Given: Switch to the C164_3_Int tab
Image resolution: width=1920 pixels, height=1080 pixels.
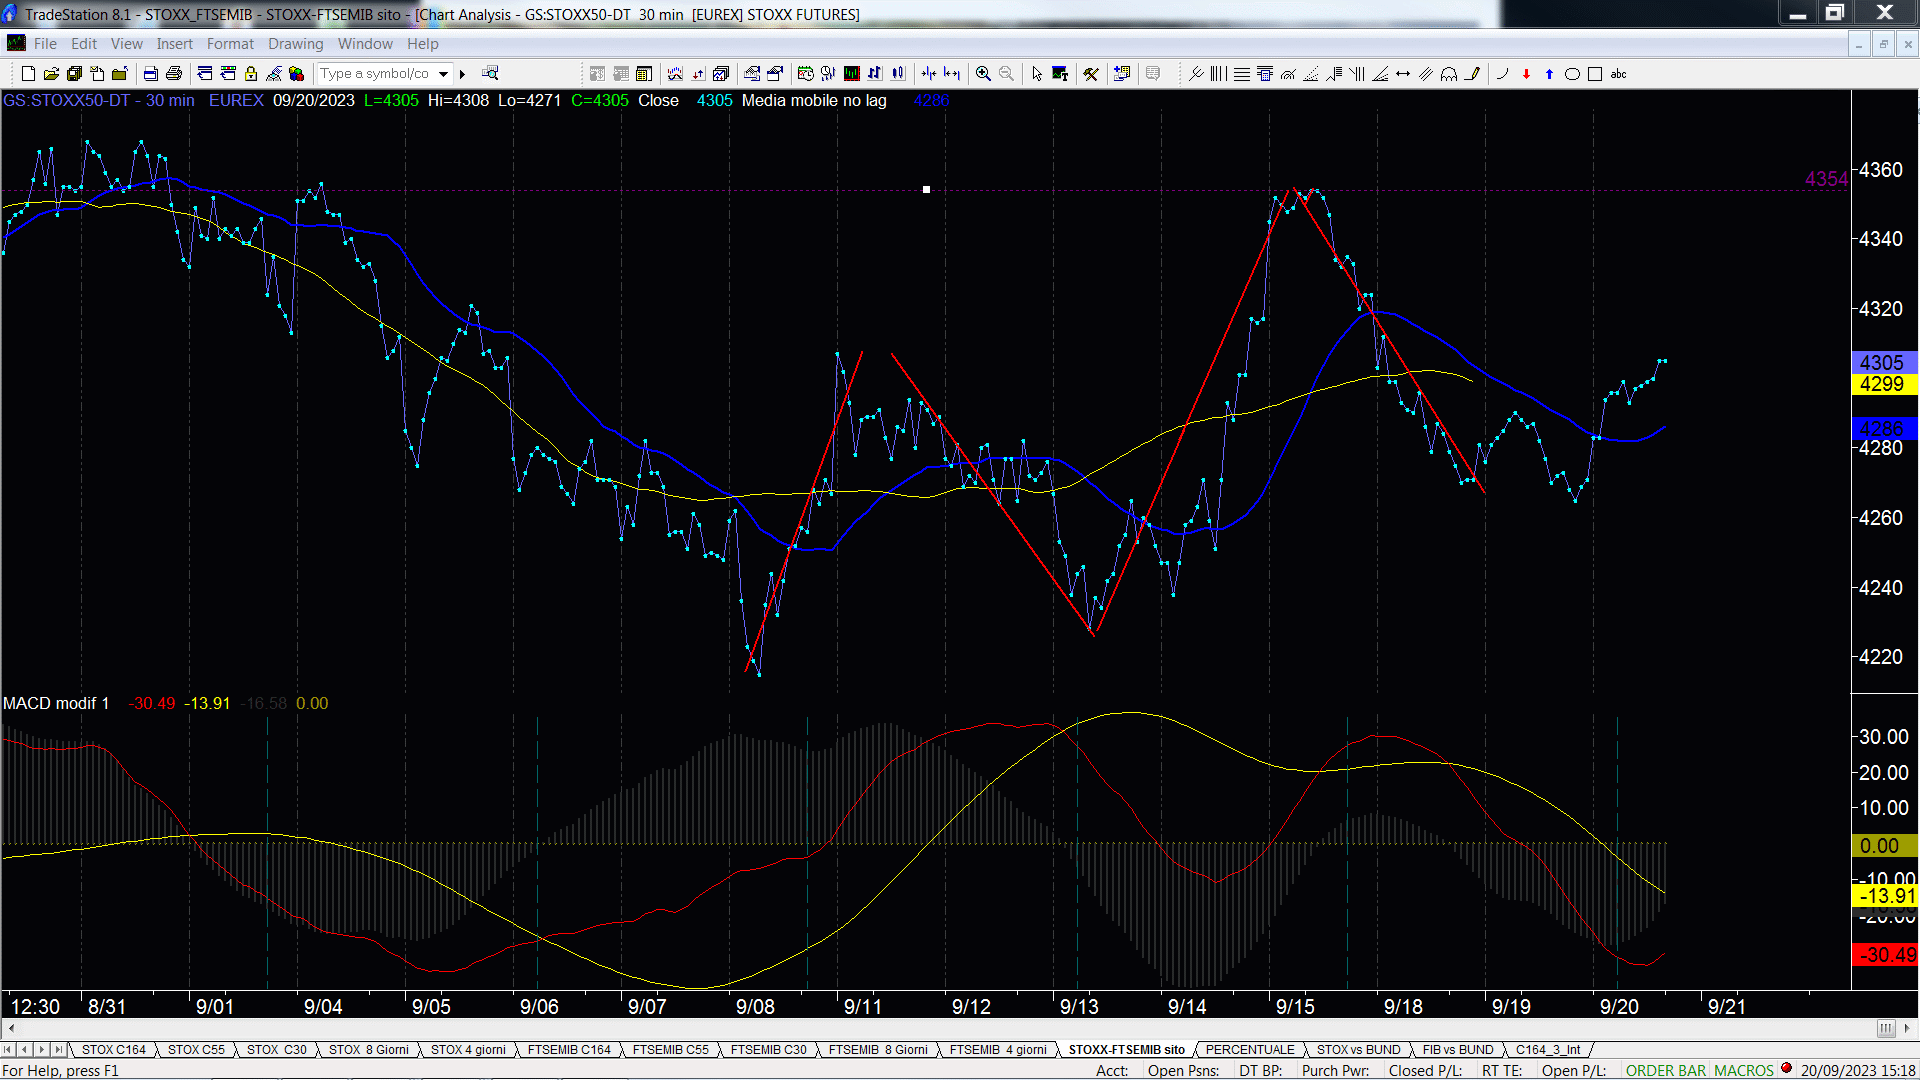Looking at the screenshot, I should coord(1548,1050).
